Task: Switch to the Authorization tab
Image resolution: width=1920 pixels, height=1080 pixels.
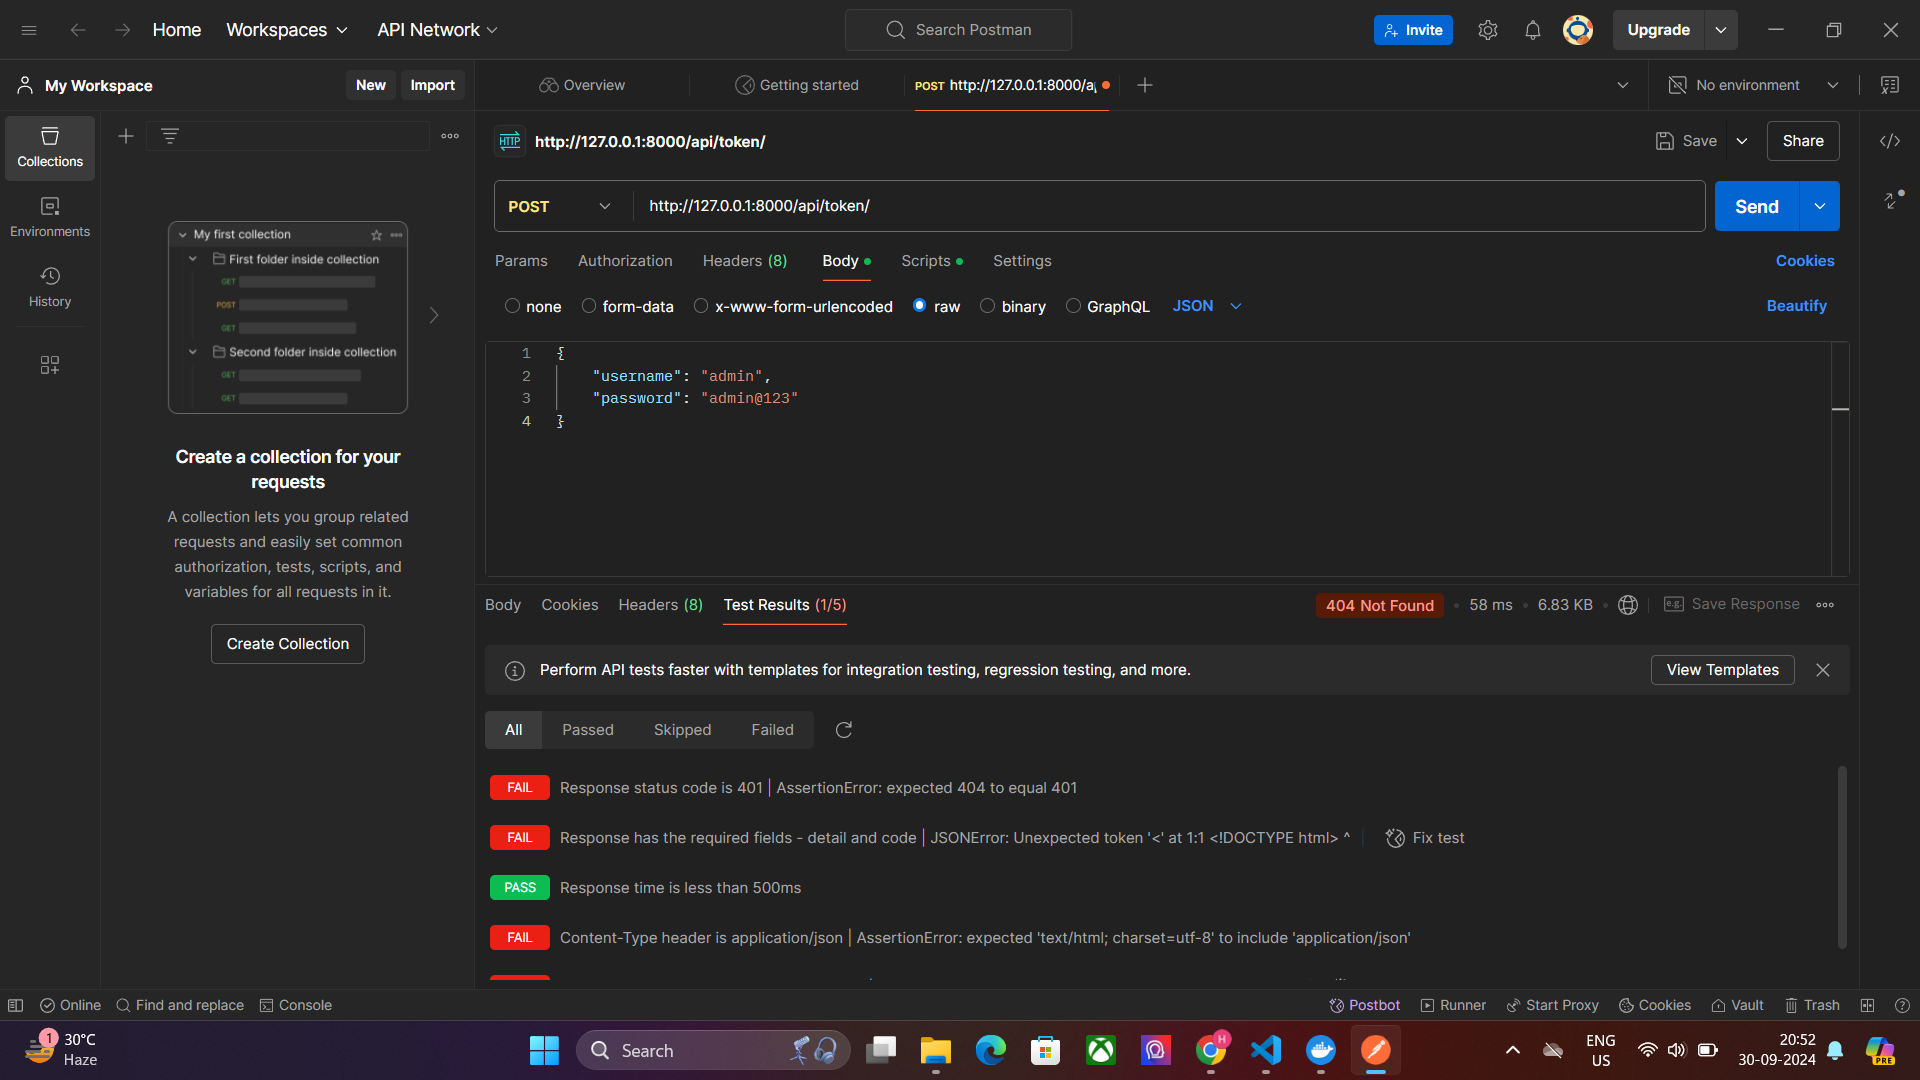Action: click(x=625, y=261)
